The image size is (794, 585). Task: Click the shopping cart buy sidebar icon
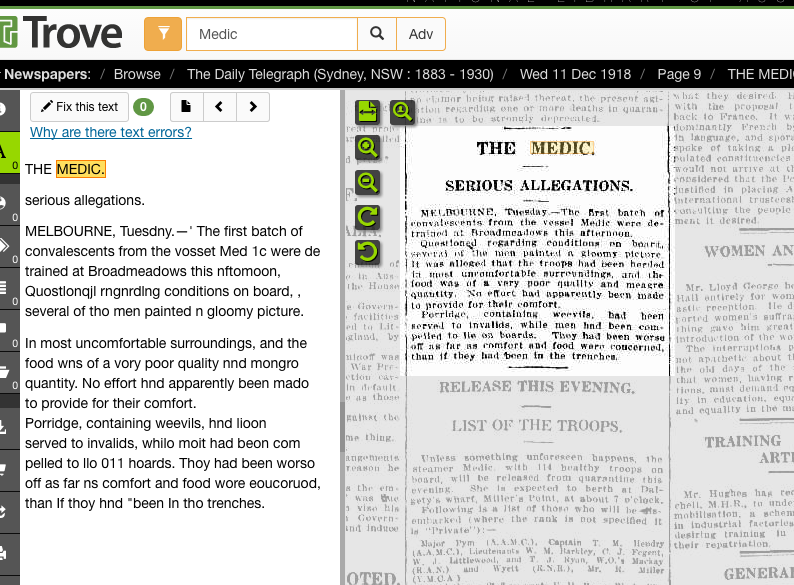(x=10, y=469)
